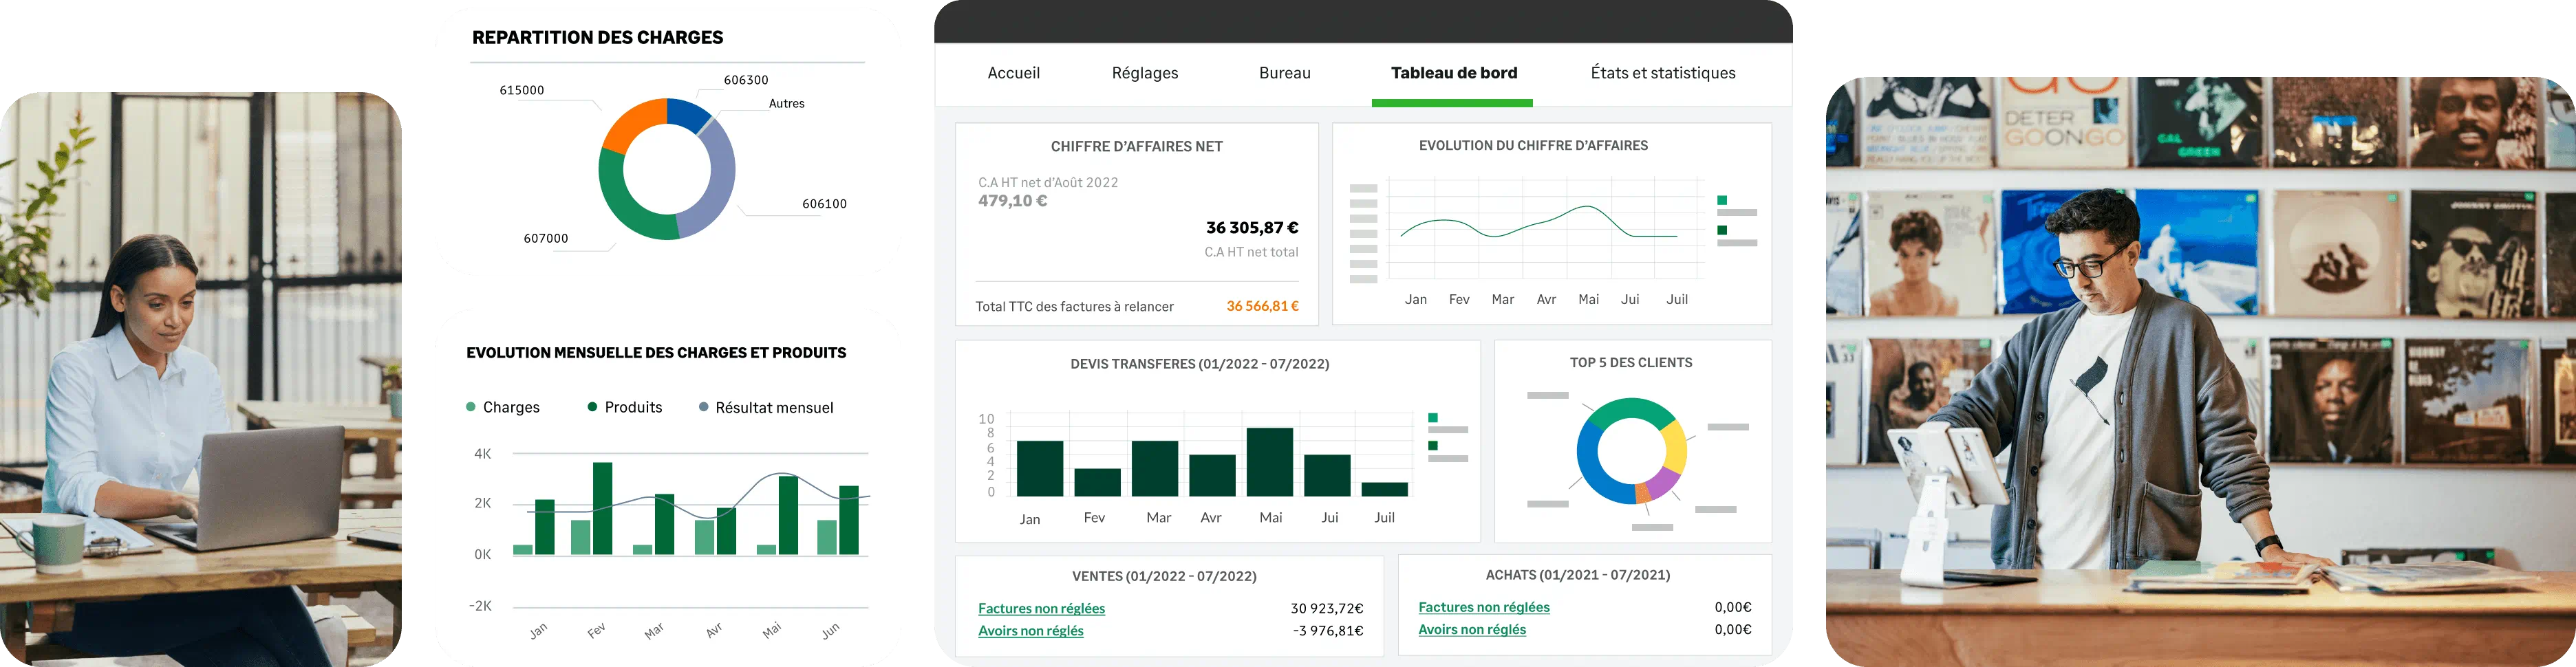
Task: Click the Juil bar in Devis transférés chart
Action: [x=1385, y=489]
